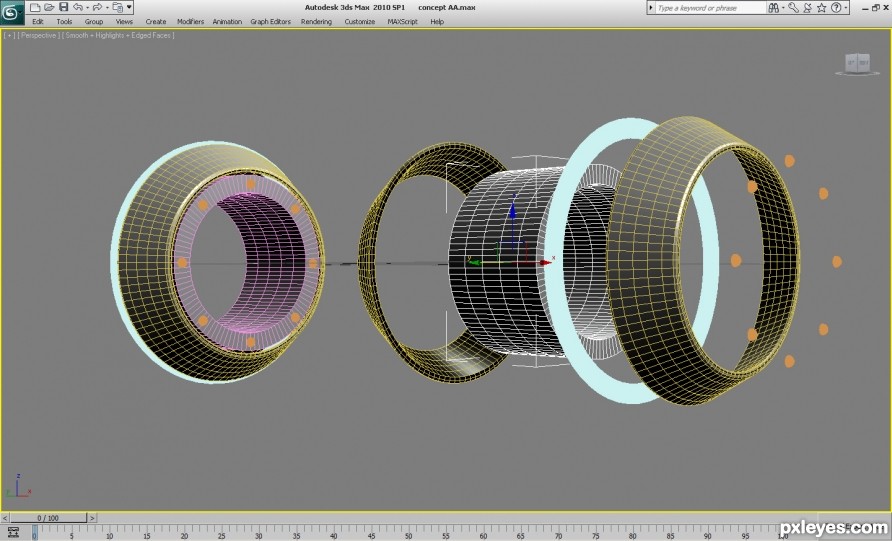
Task: Open the Tools menu
Action: (x=64, y=22)
